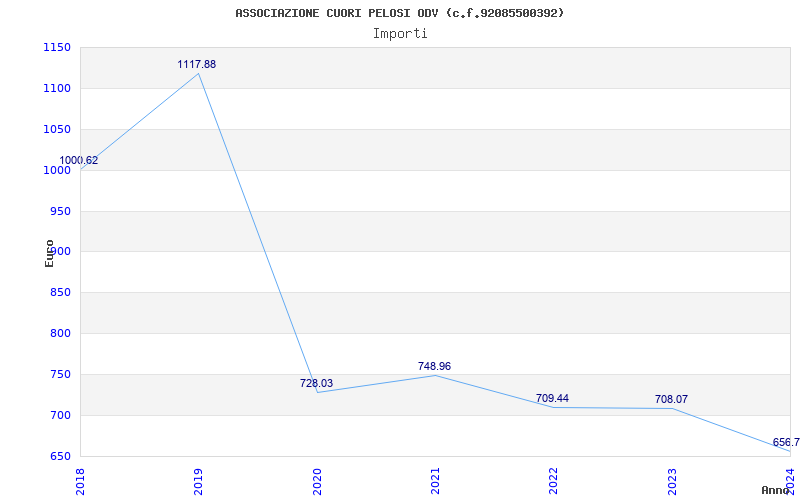
Task: Click the Euro y-axis title
Action: 49,253
